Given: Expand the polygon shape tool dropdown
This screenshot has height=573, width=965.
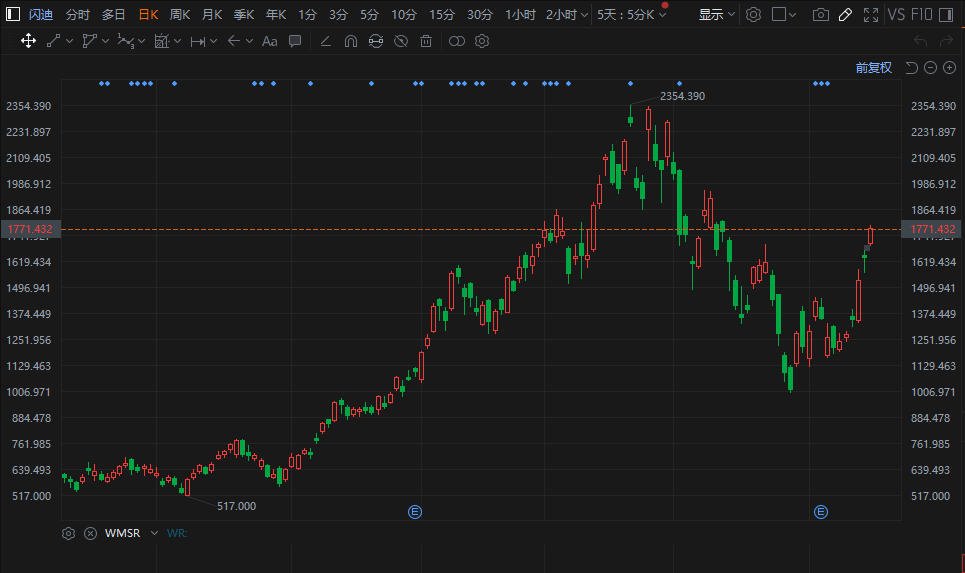Looking at the screenshot, I should pyautogui.click(x=106, y=41).
